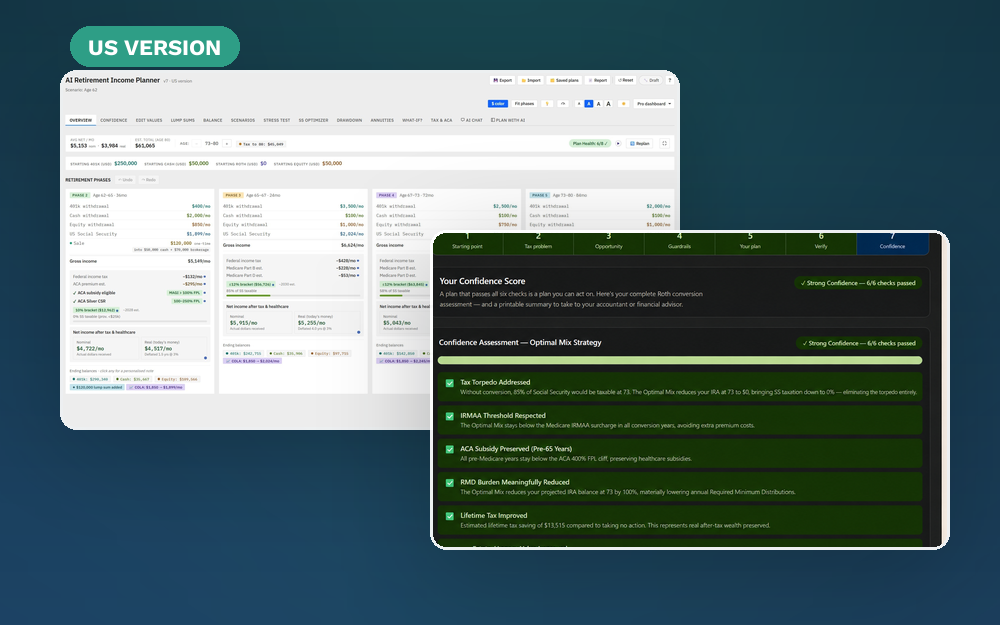The width and height of the screenshot is (1000, 625).
Task: Click the Phase 4 label badge
Action: coord(386,195)
